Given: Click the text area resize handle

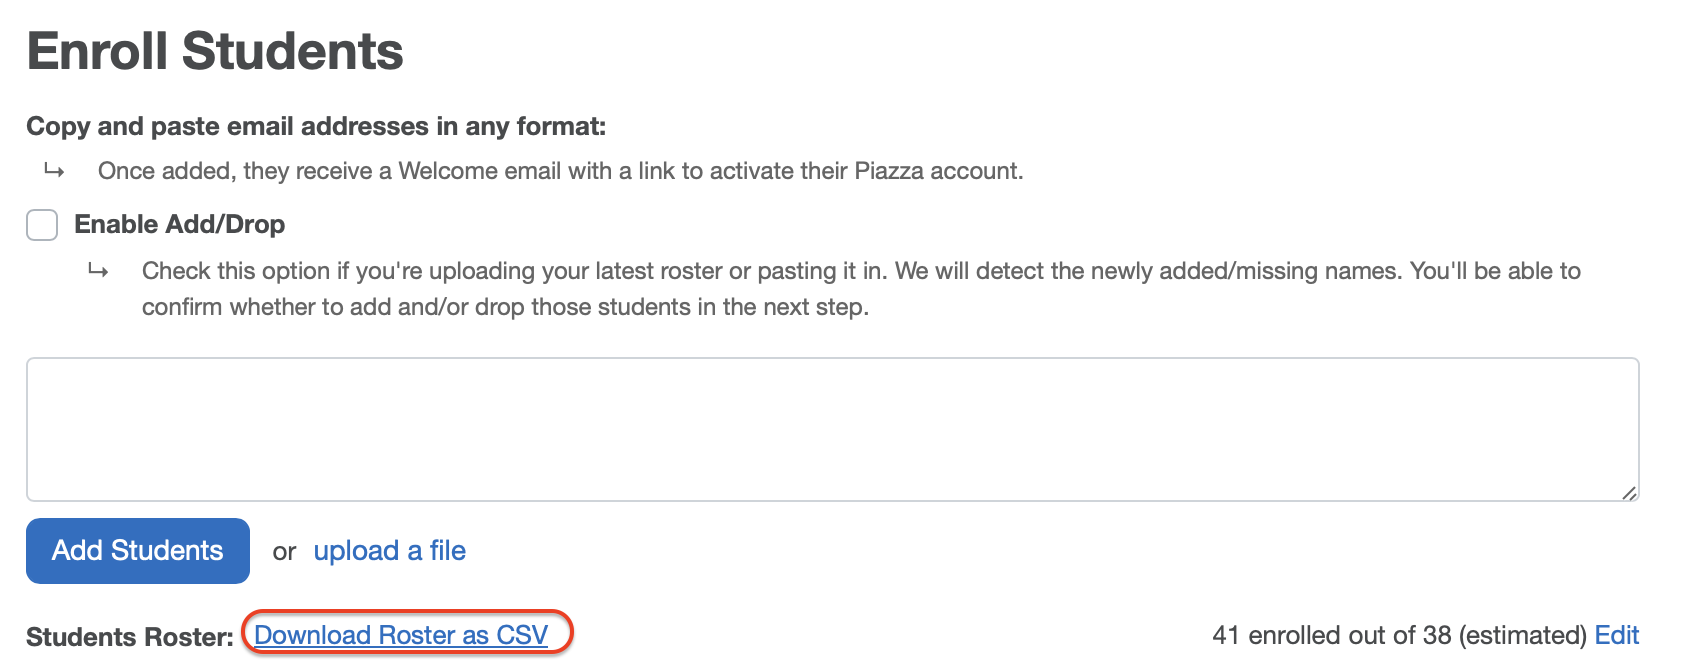Looking at the screenshot, I should [x=1629, y=492].
